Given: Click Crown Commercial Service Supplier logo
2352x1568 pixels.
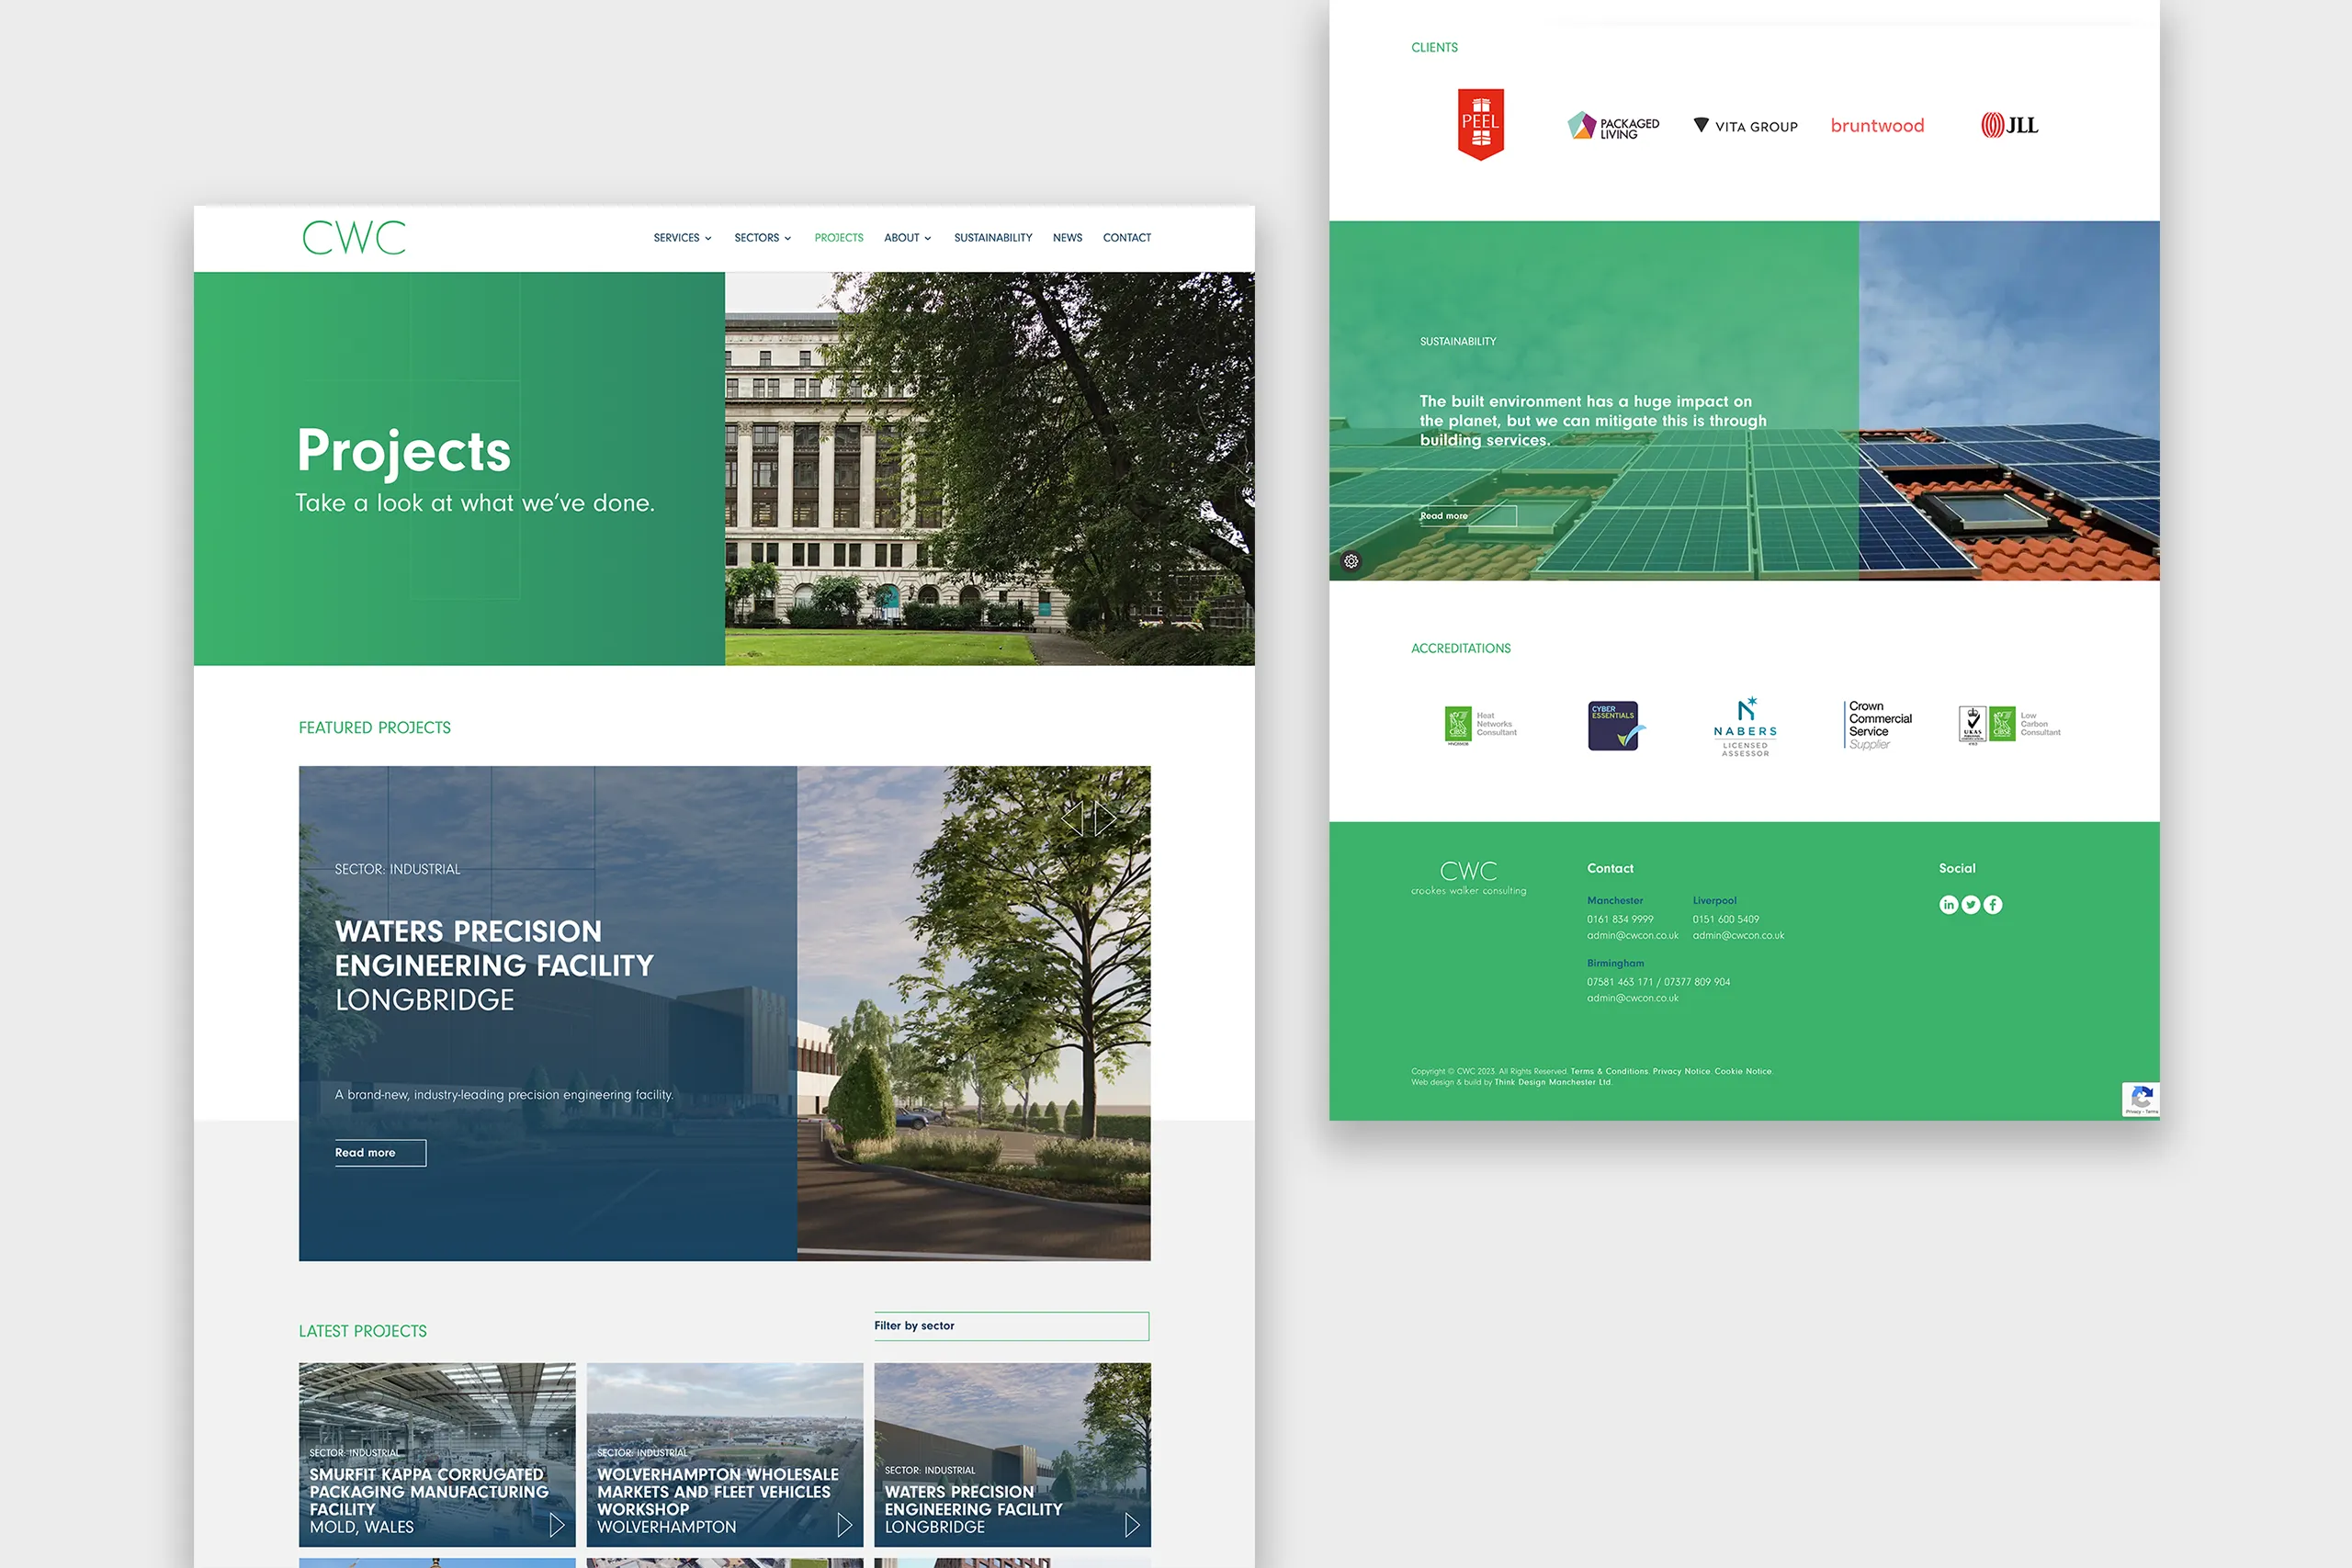Looking at the screenshot, I should pyautogui.click(x=1878, y=725).
